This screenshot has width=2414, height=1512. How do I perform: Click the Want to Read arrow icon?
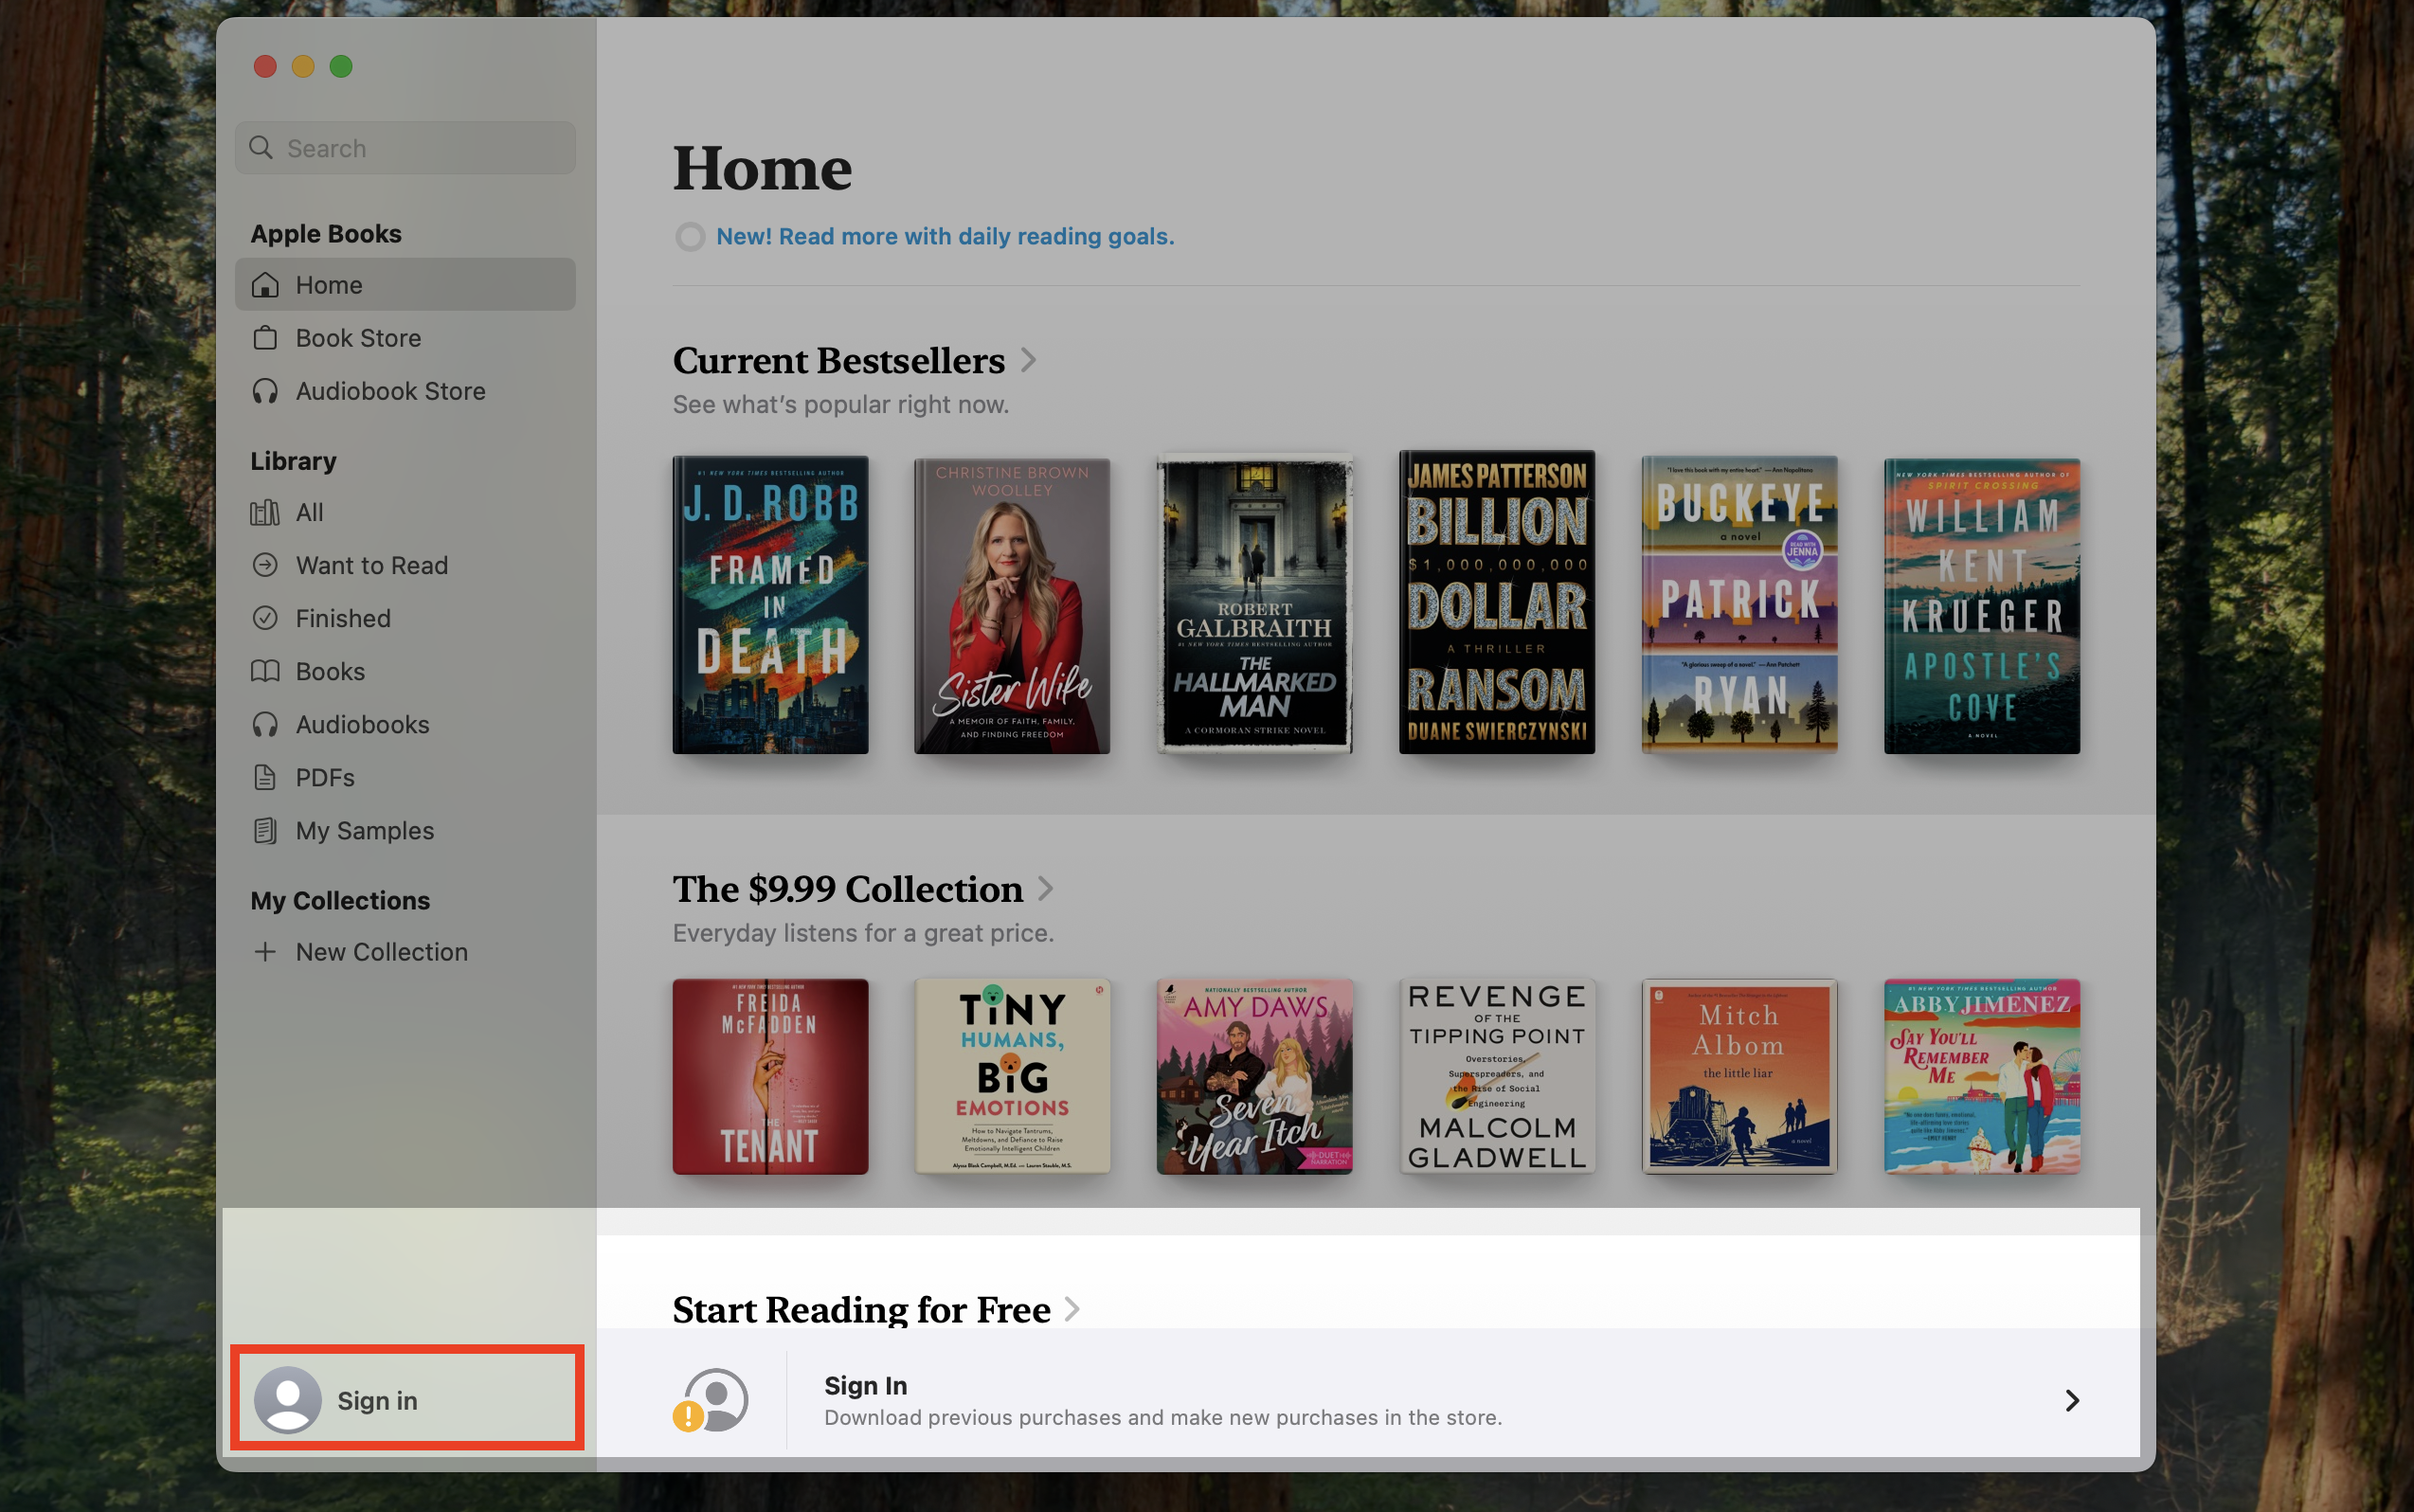[265, 565]
